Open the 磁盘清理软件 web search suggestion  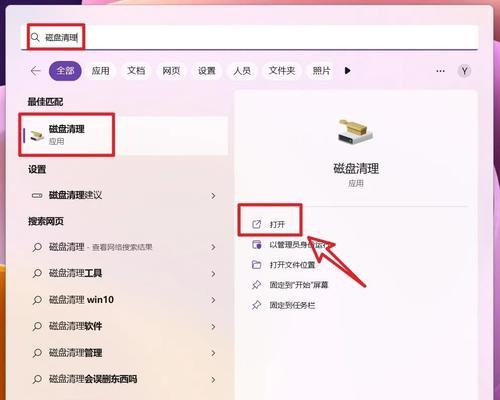pos(124,326)
